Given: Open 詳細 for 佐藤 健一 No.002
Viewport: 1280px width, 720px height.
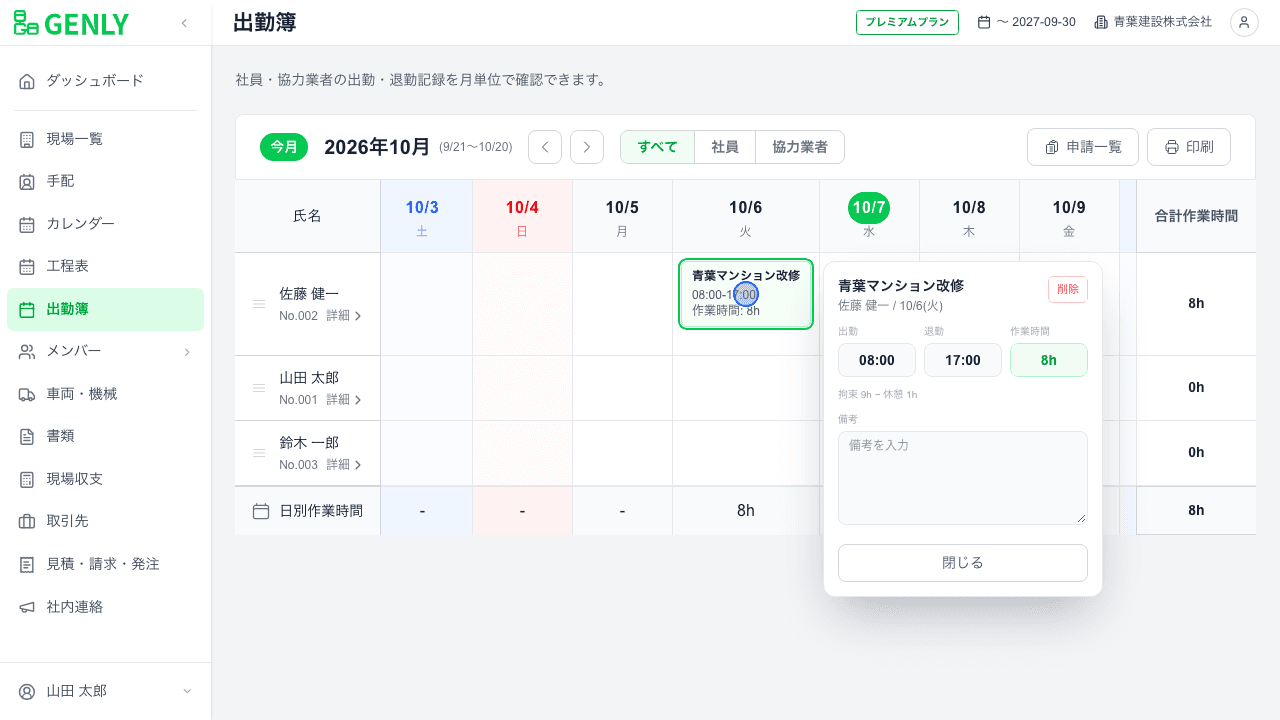Looking at the screenshot, I should click(x=344, y=315).
